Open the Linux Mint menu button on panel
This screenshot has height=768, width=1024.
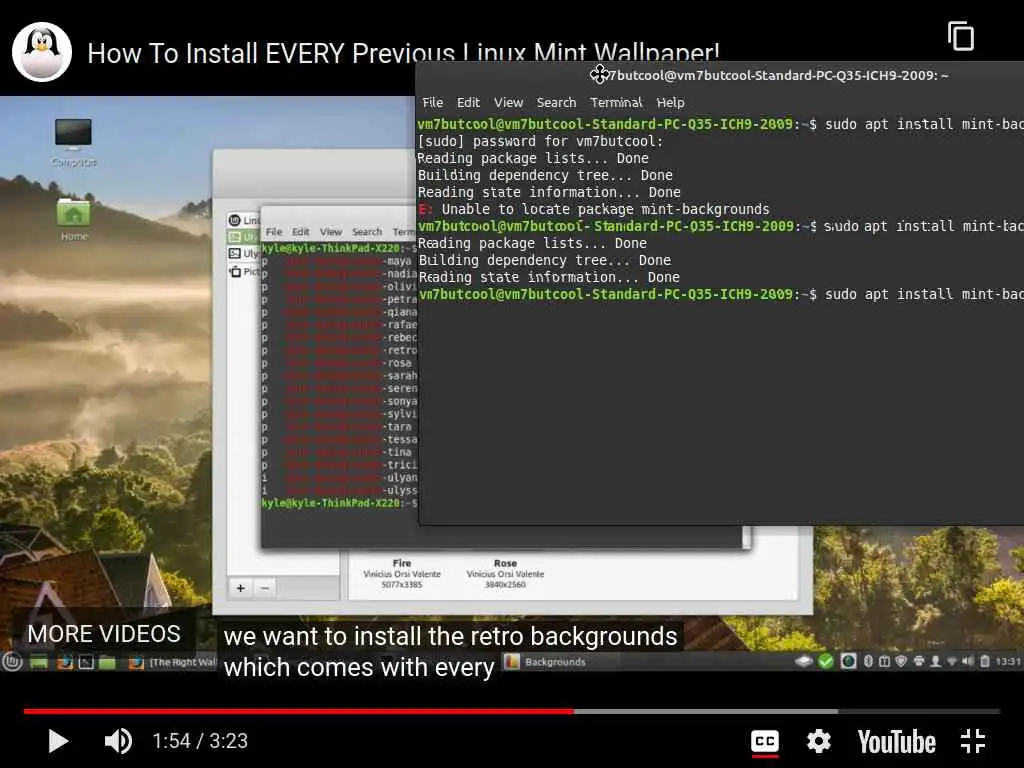(12, 662)
